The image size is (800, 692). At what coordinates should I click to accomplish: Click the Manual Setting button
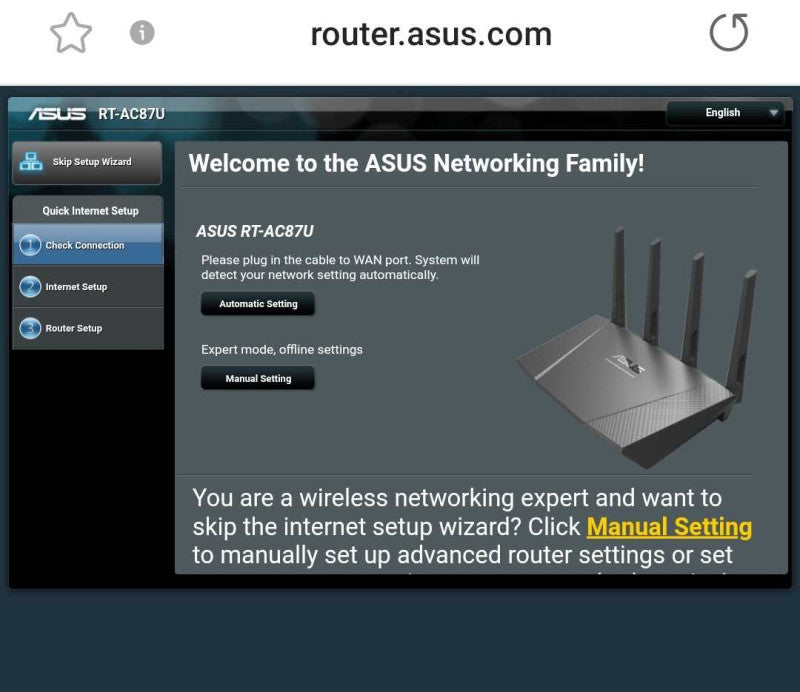(x=258, y=378)
